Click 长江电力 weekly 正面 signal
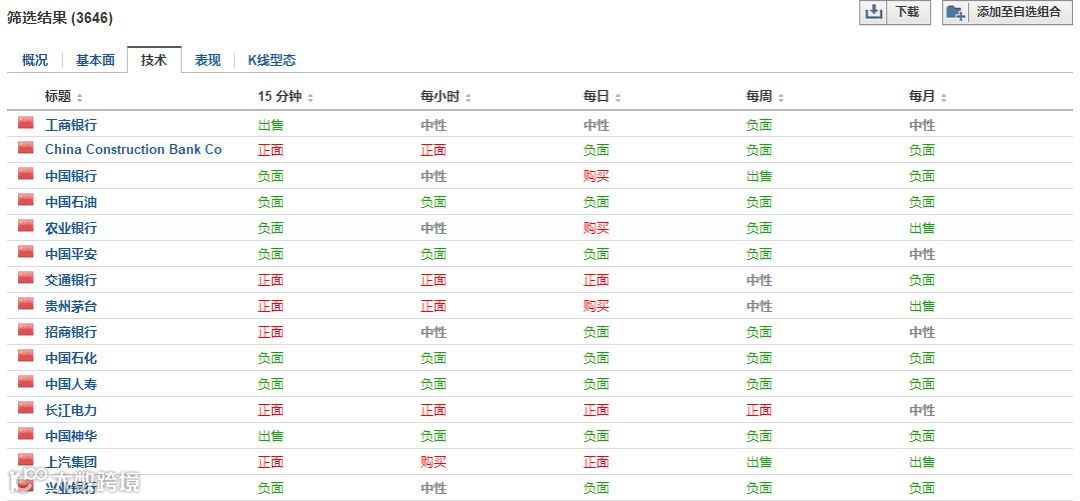This screenshot has width=1080, height=501. [758, 410]
